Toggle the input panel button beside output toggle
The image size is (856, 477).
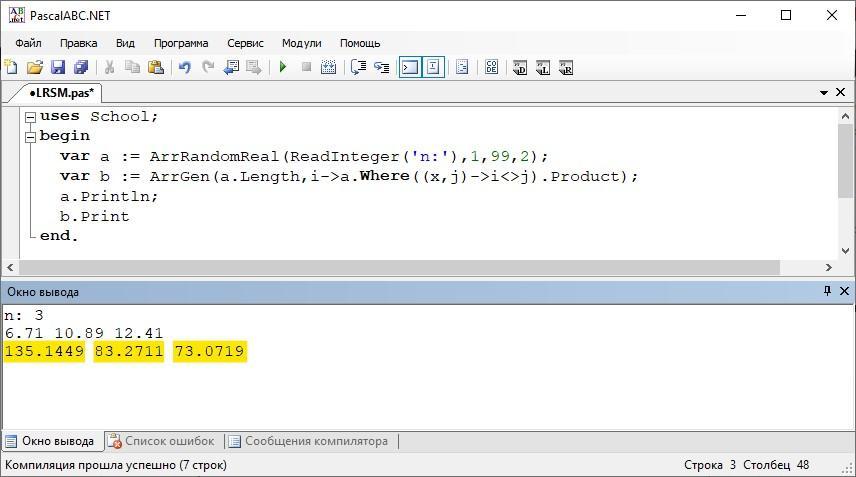tap(433, 67)
